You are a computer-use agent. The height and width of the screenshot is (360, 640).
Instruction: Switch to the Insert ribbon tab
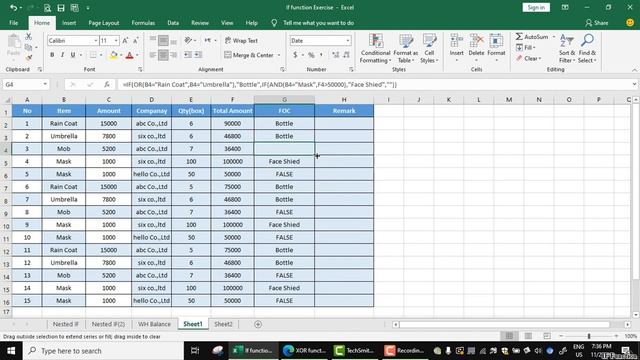pyautogui.click(x=69, y=23)
